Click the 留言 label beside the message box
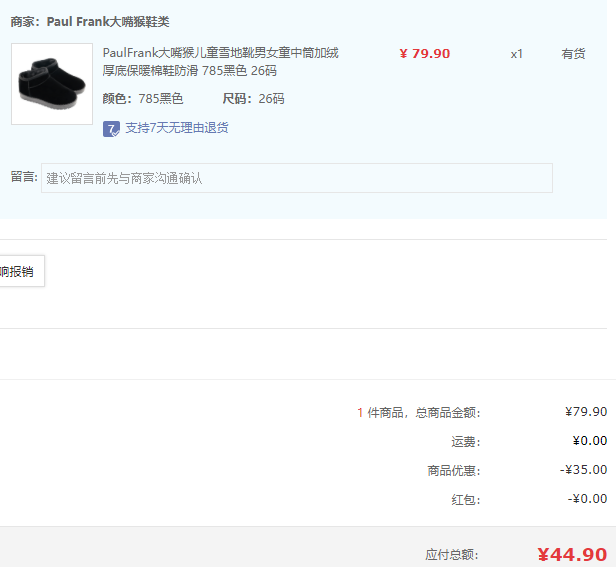The image size is (616, 567). coord(23,177)
